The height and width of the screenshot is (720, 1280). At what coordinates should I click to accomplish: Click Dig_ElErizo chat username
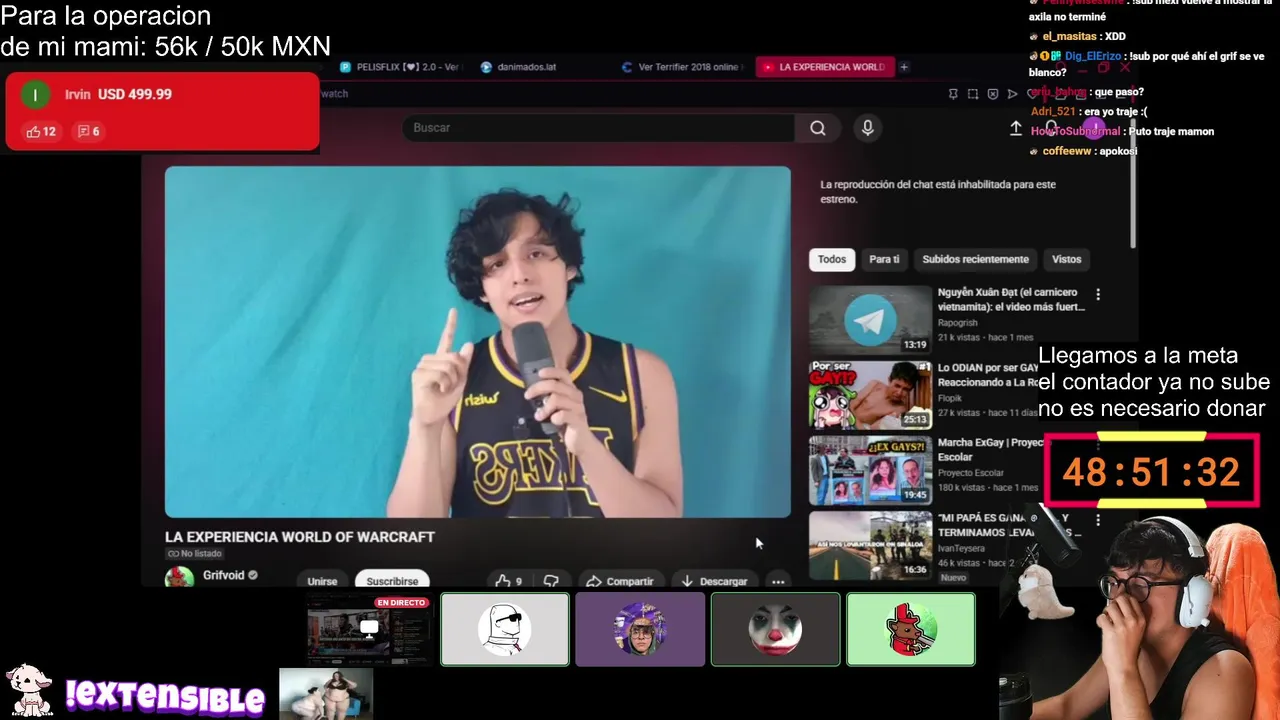[x=1093, y=56]
